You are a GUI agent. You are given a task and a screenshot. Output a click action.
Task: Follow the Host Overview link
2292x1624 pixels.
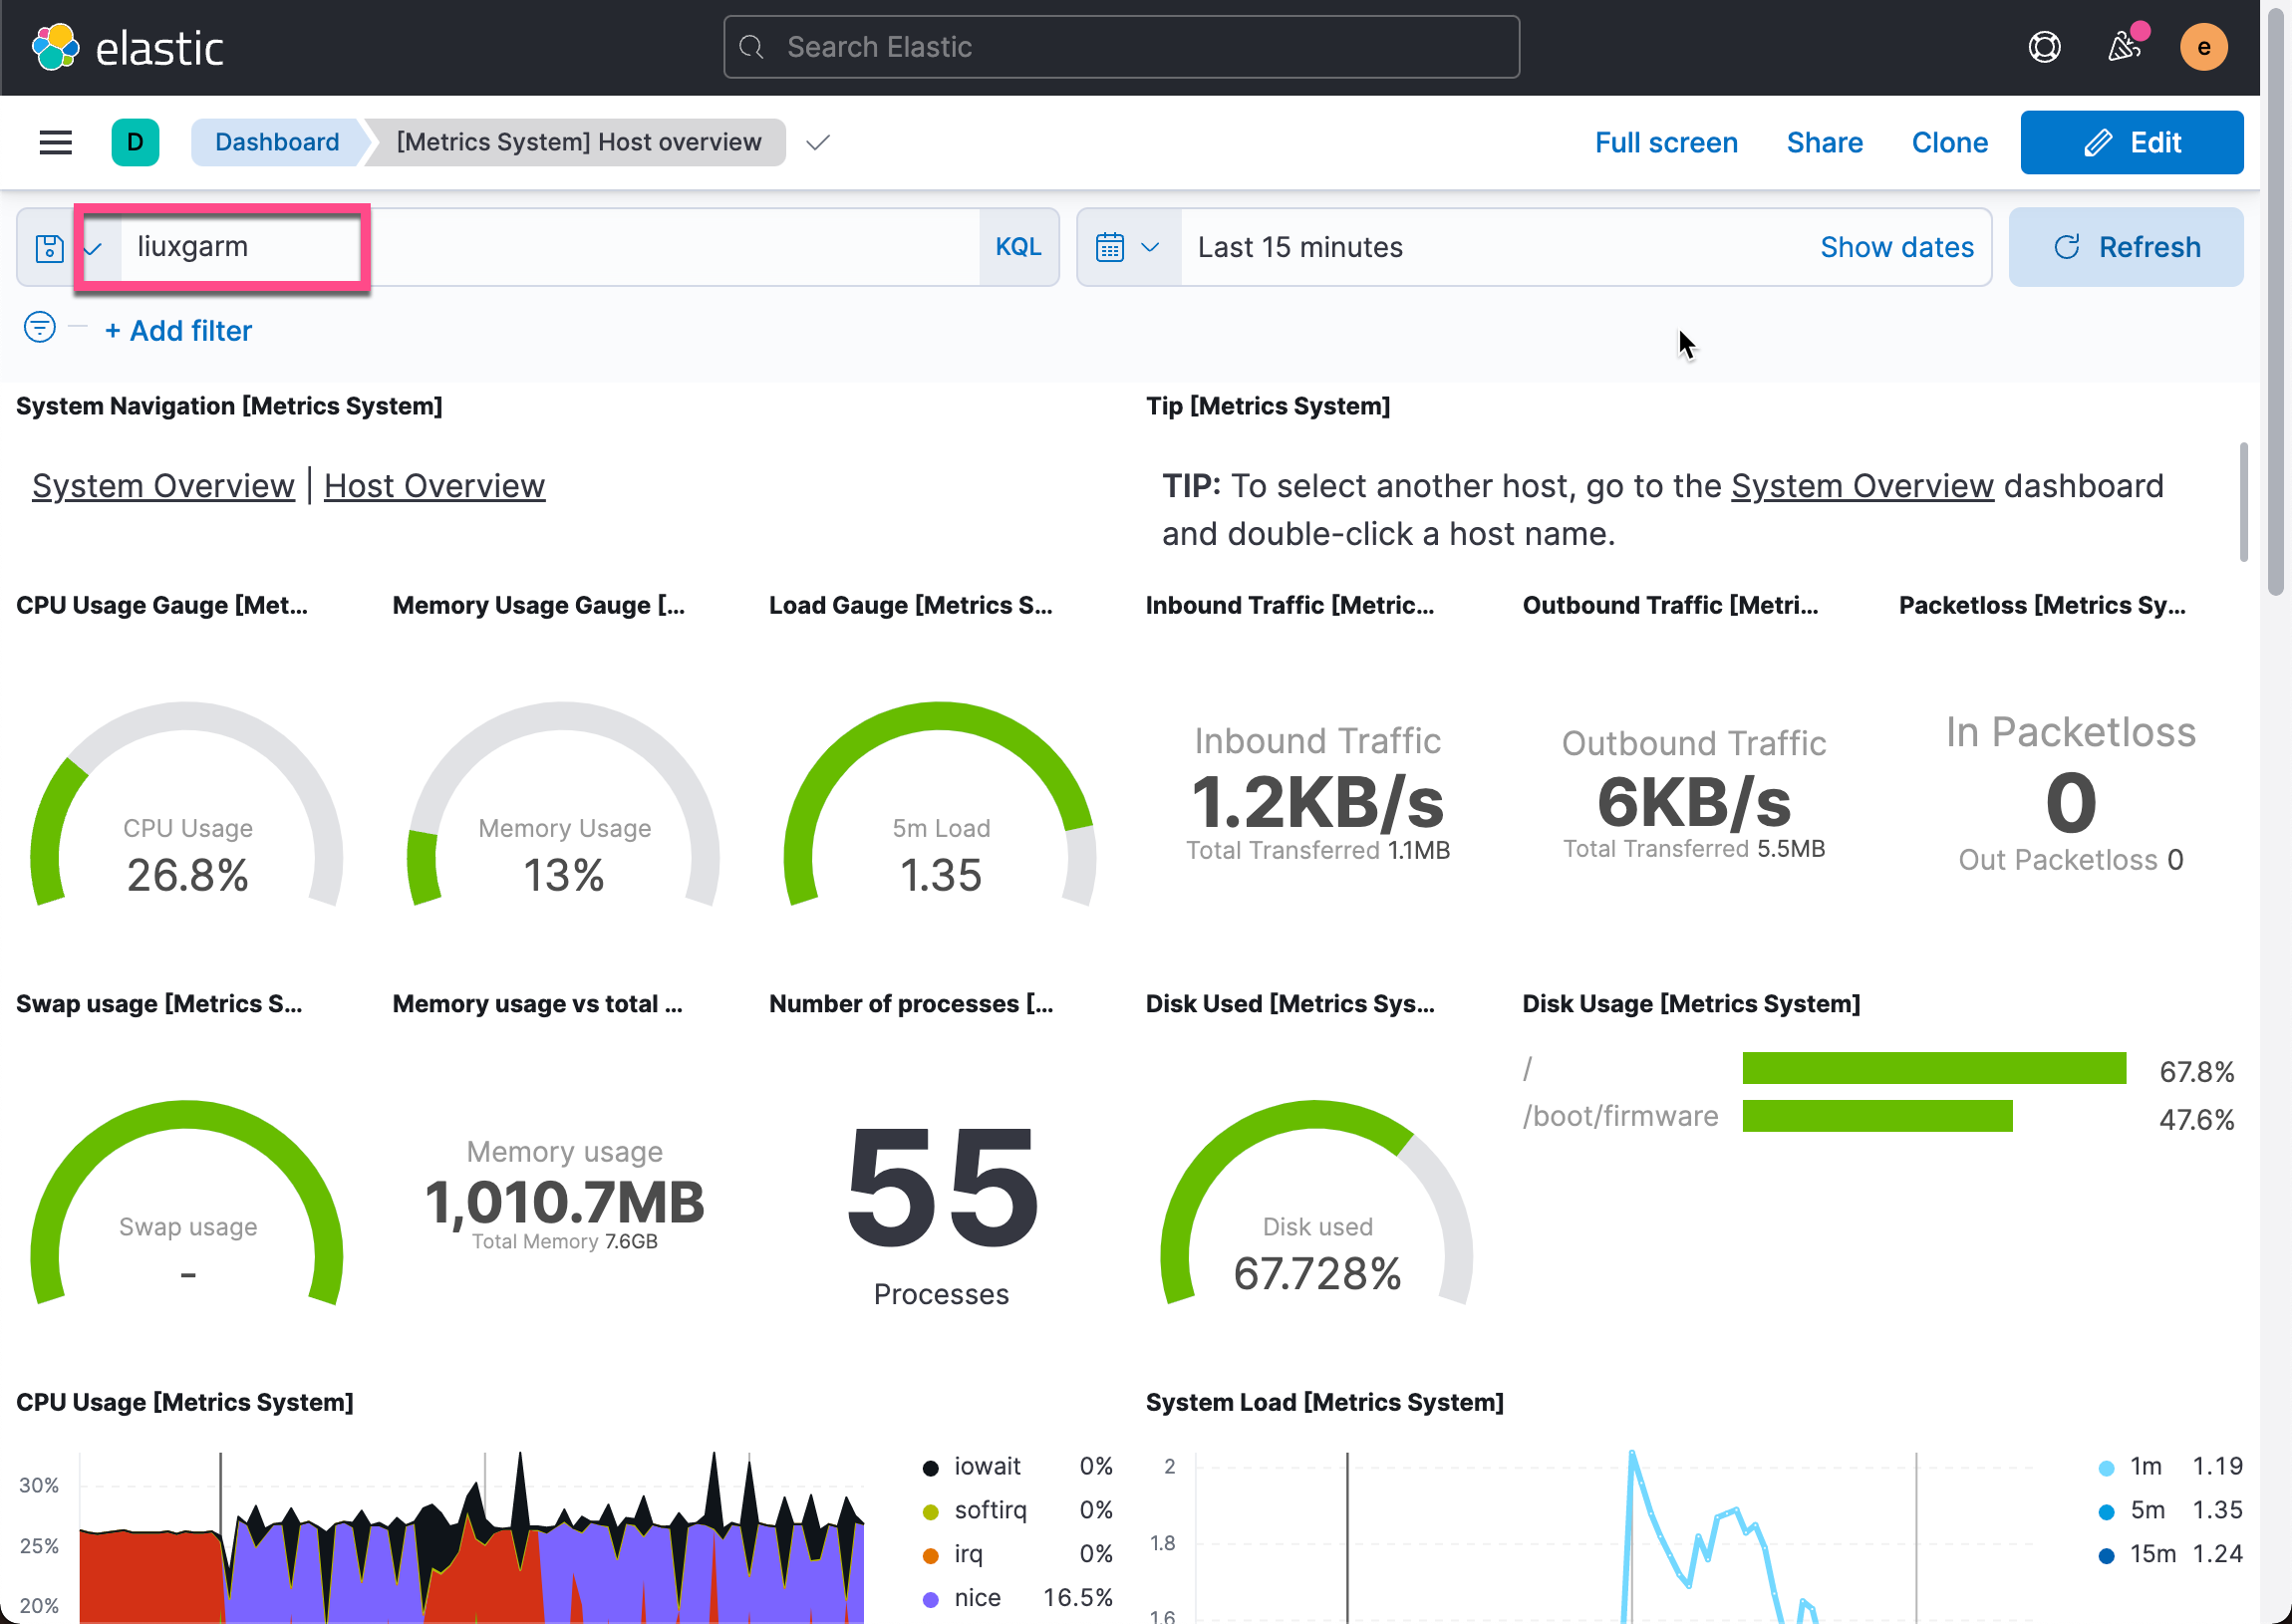coord(434,486)
